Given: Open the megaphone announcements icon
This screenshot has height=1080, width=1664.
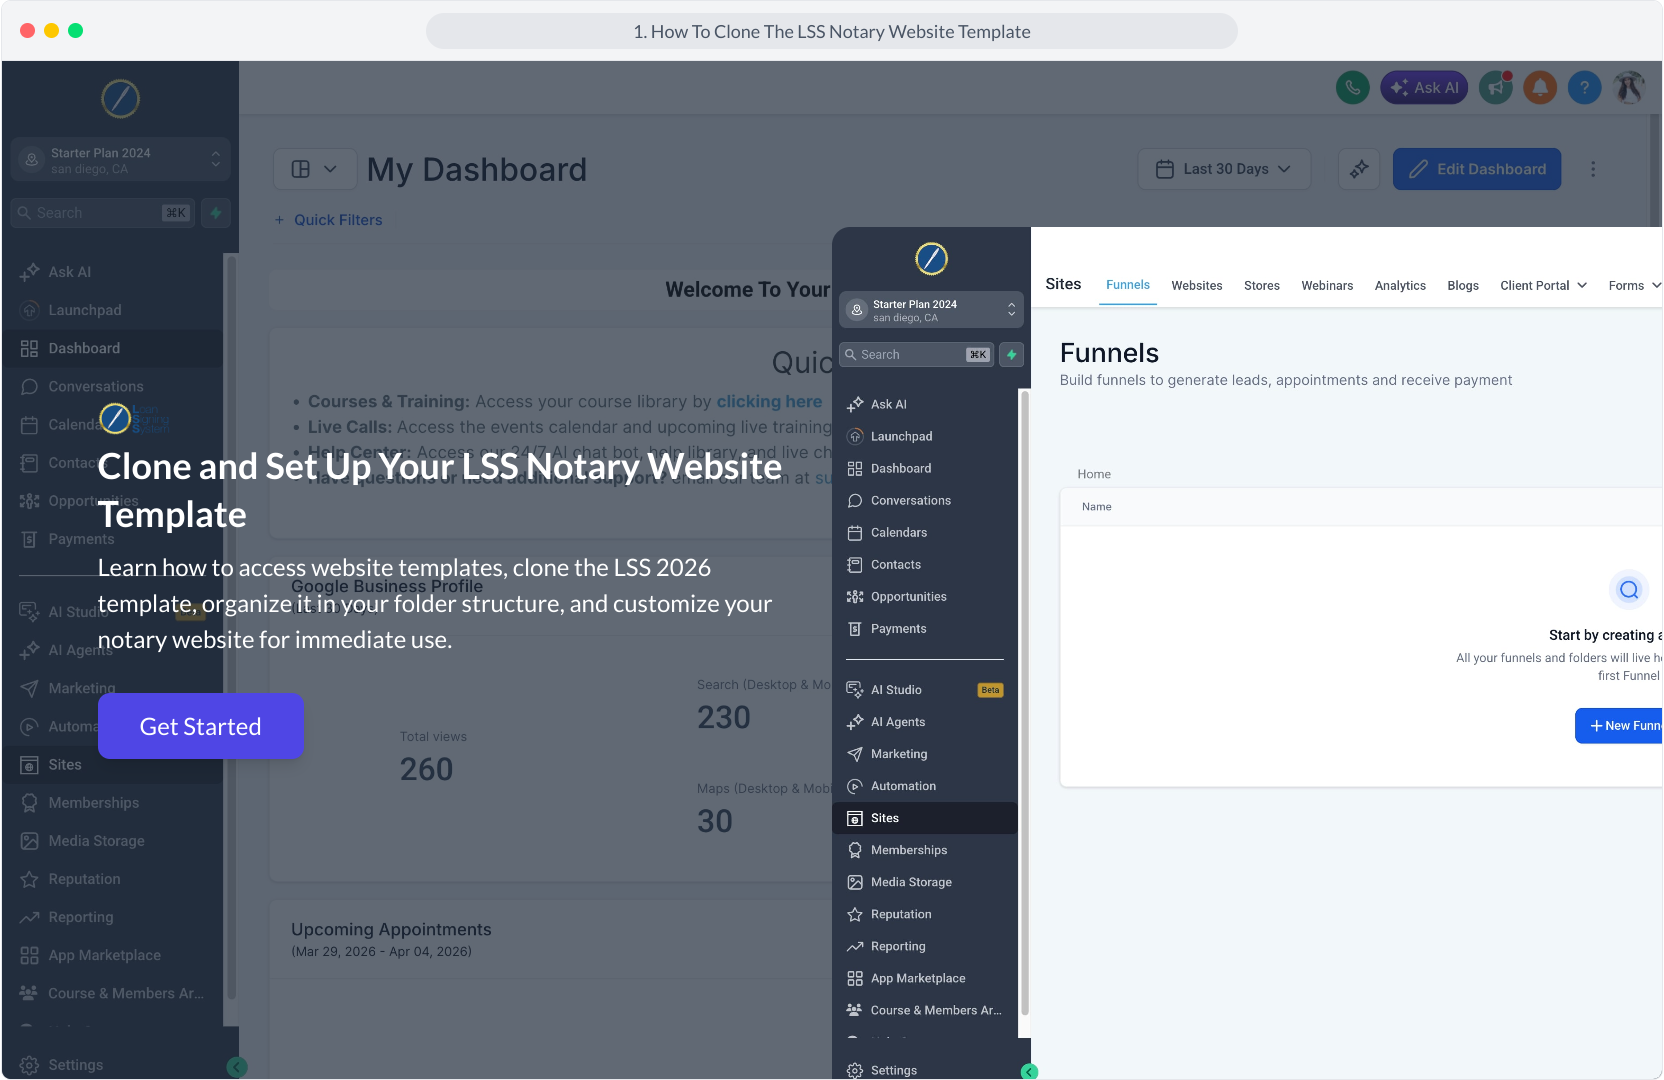Looking at the screenshot, I should pos(1496,88).
